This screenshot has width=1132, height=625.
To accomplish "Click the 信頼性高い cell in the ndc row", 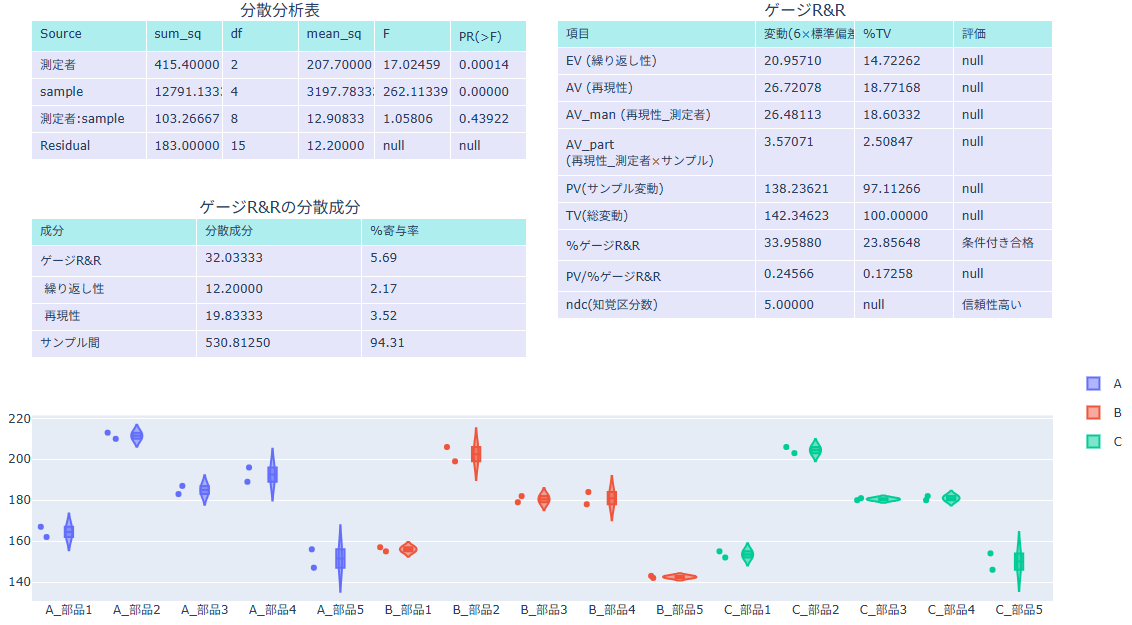I will [991, 304].
